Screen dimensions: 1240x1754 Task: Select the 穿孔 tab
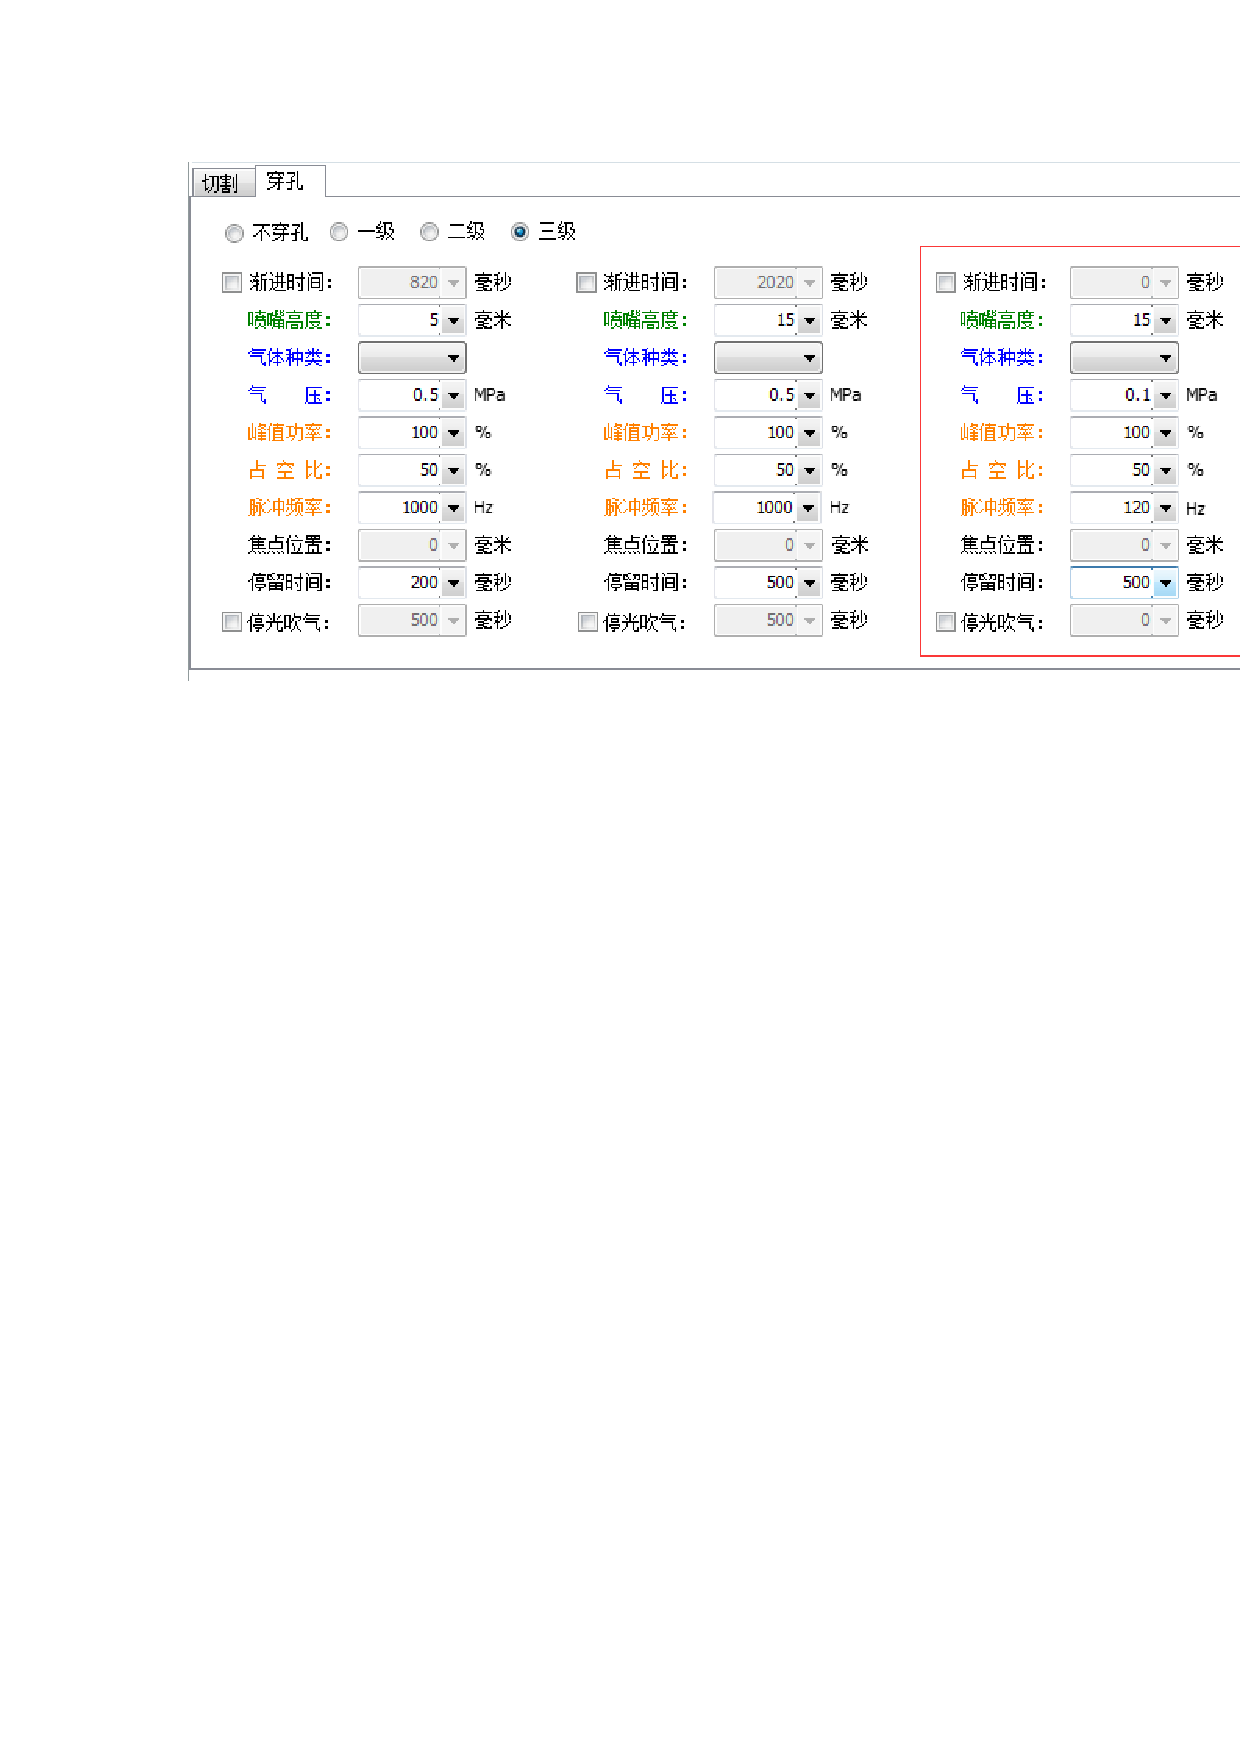(x=286, y=181)
